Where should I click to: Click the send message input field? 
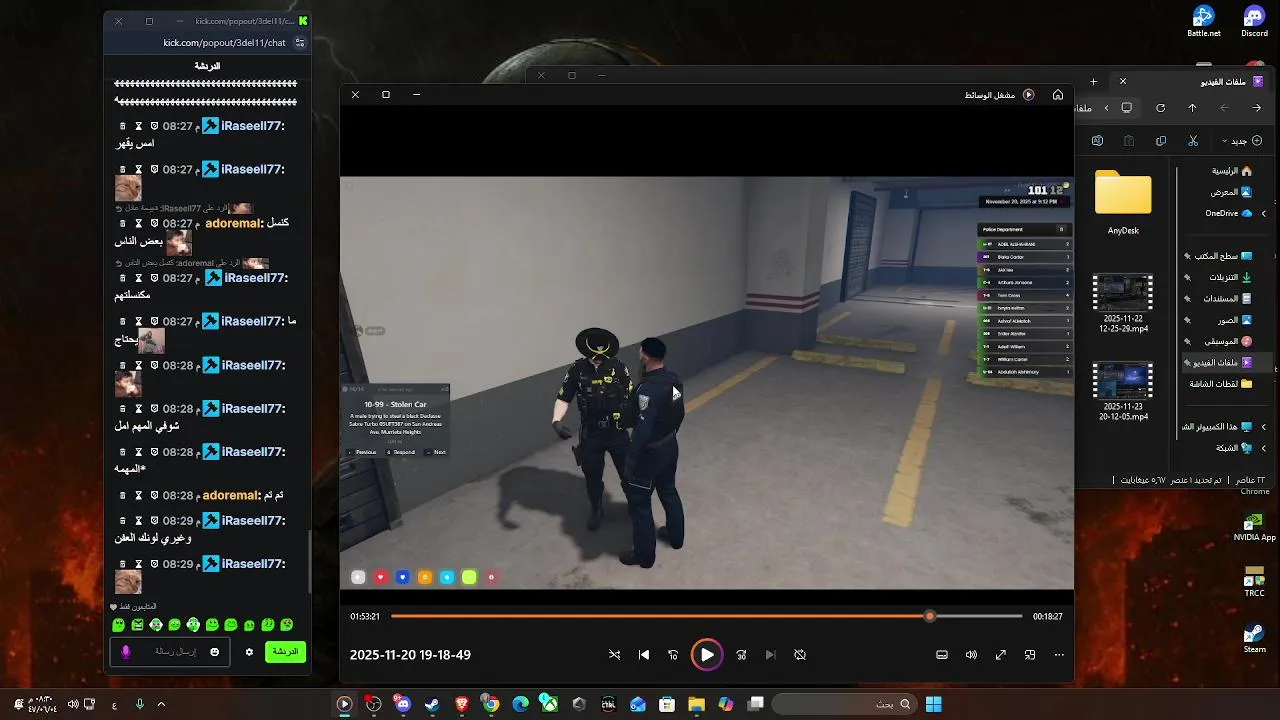coord(169,652)
